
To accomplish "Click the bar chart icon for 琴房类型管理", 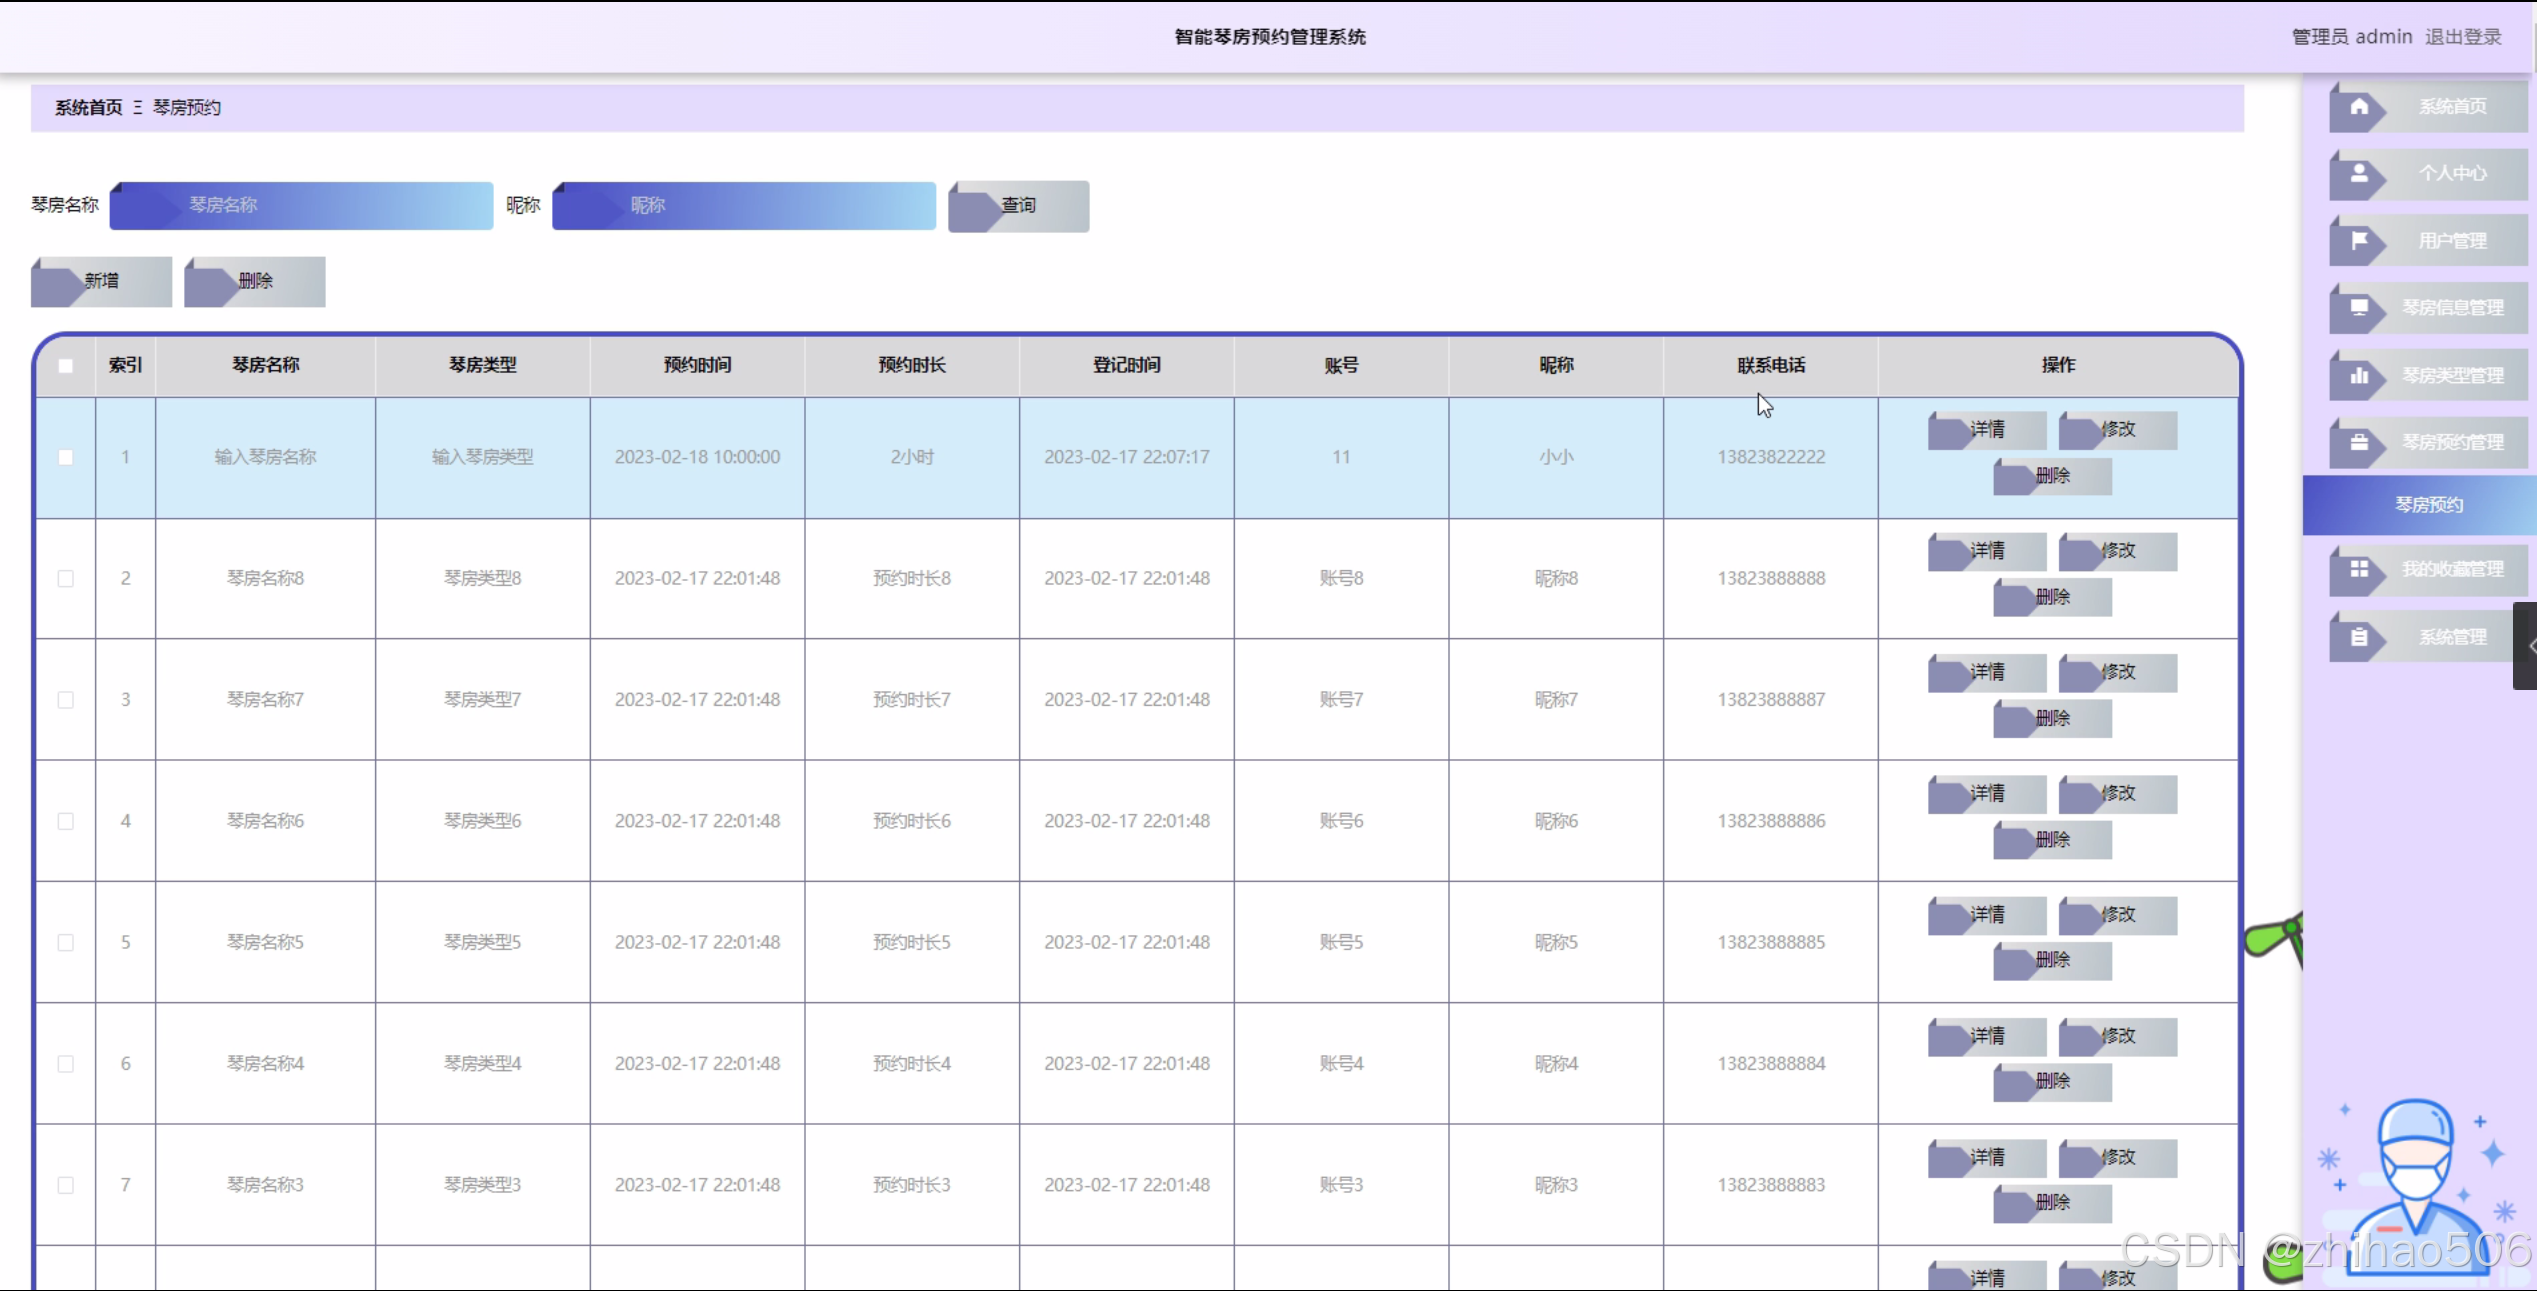I will 2359,376.
